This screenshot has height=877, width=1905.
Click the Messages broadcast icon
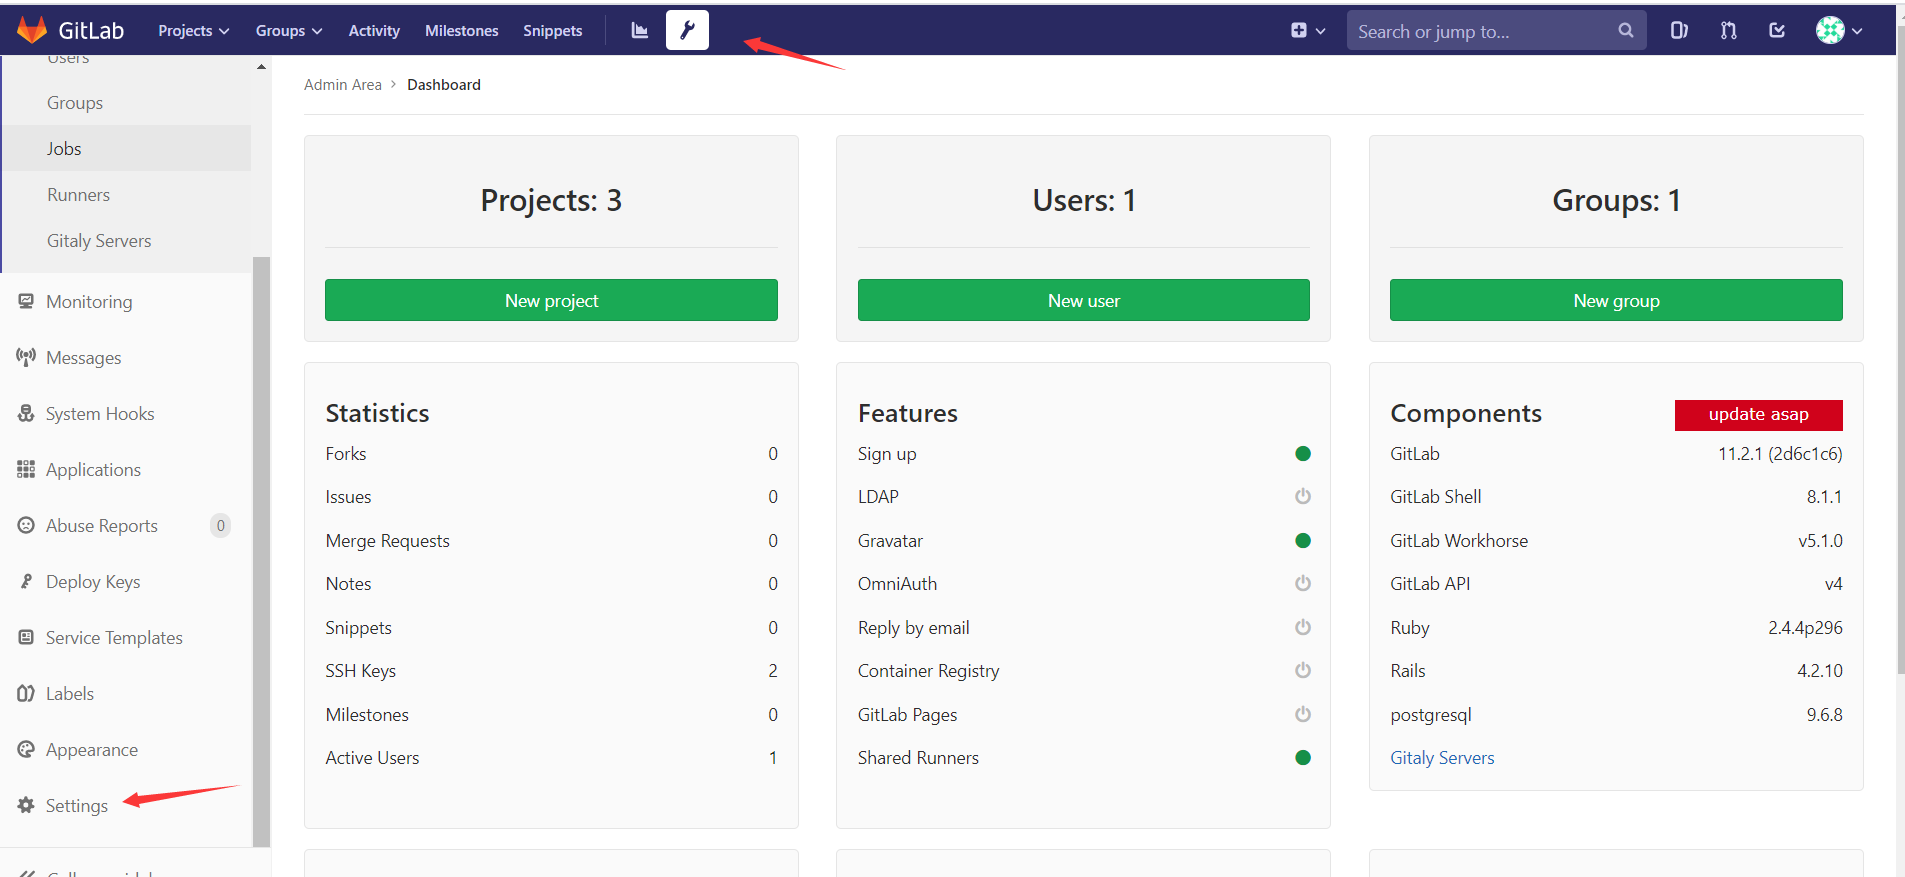pyautogui.click(x=26, y=357)
